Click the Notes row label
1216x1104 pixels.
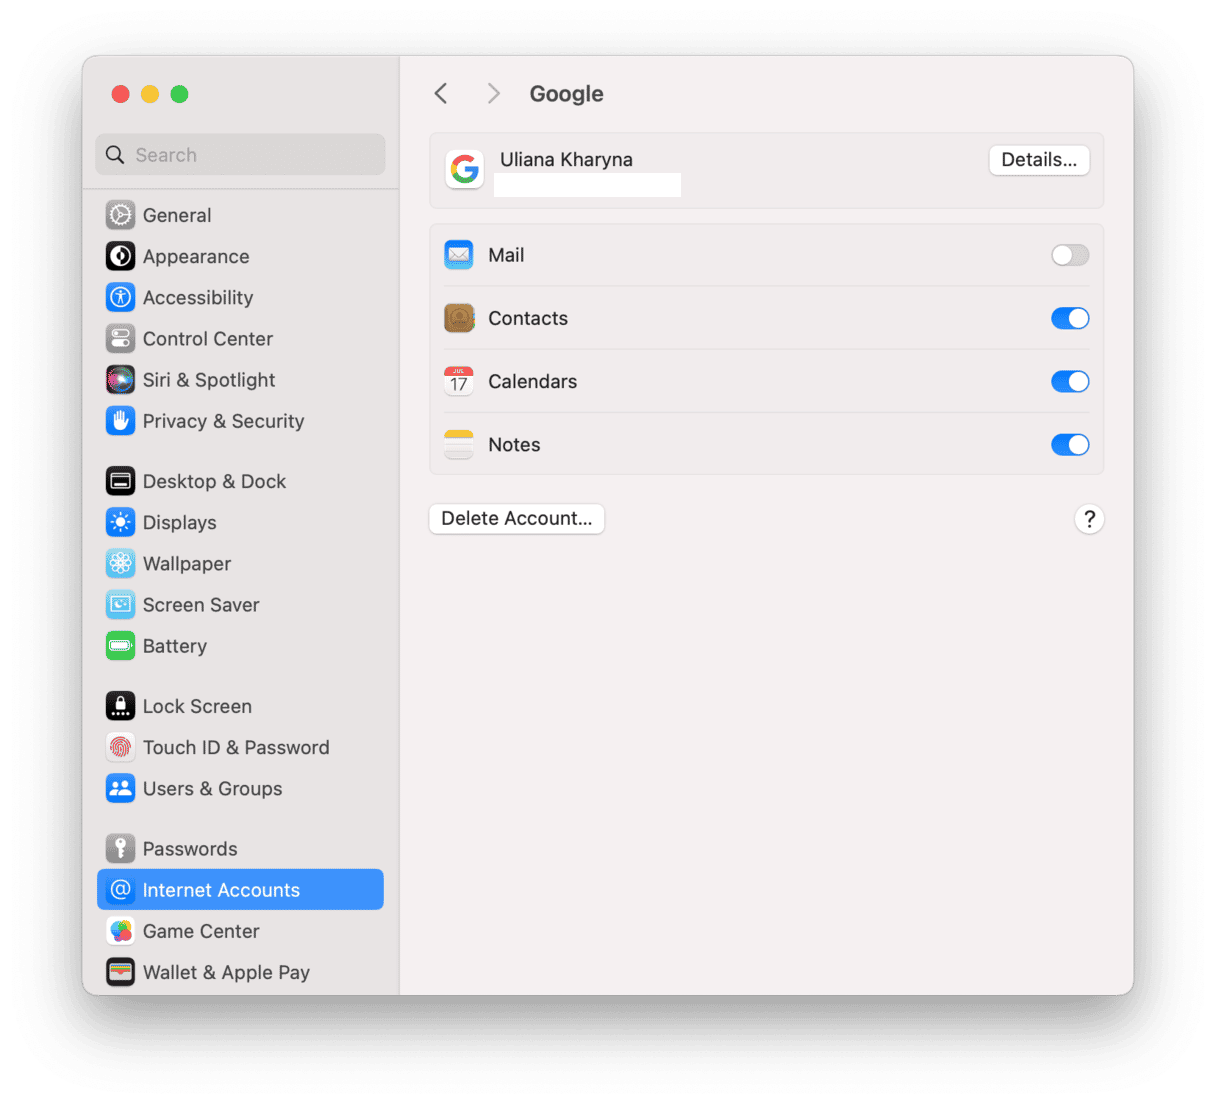click(514, 444)
